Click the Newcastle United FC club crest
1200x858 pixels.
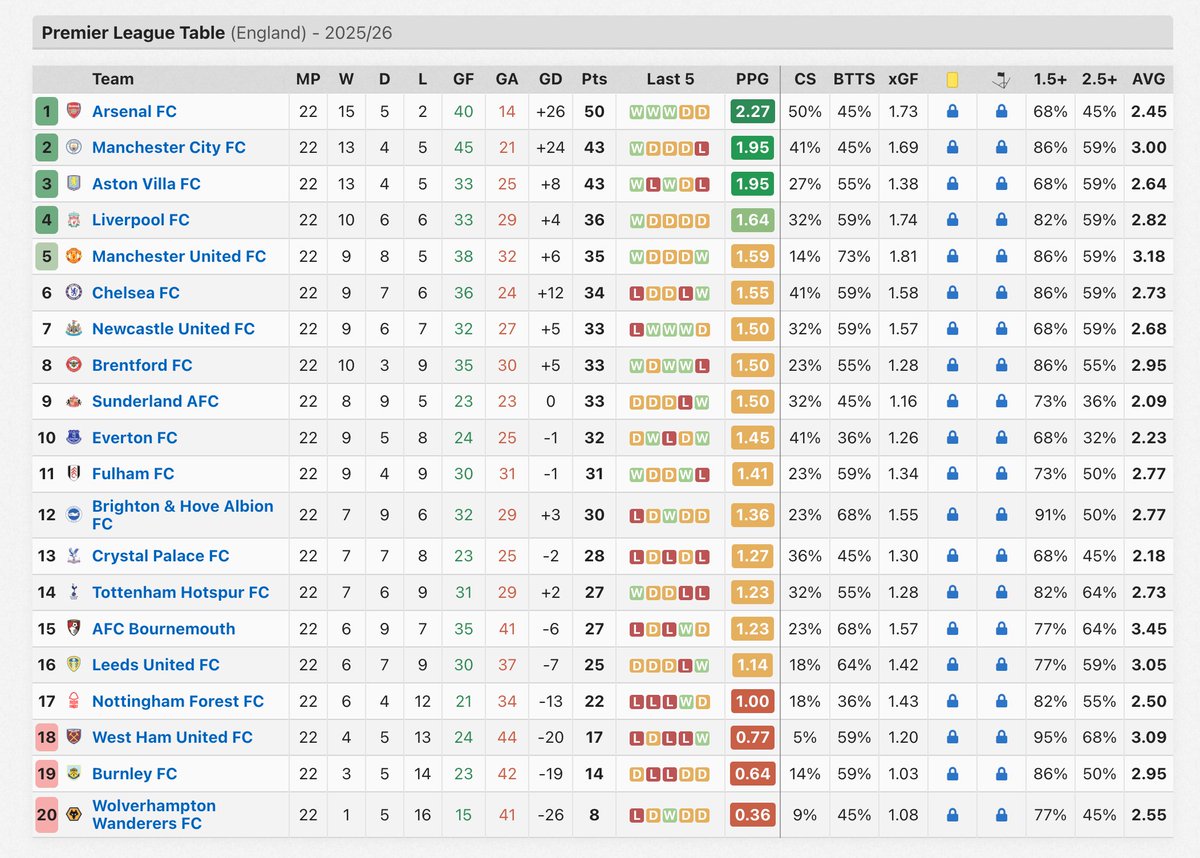74,329
